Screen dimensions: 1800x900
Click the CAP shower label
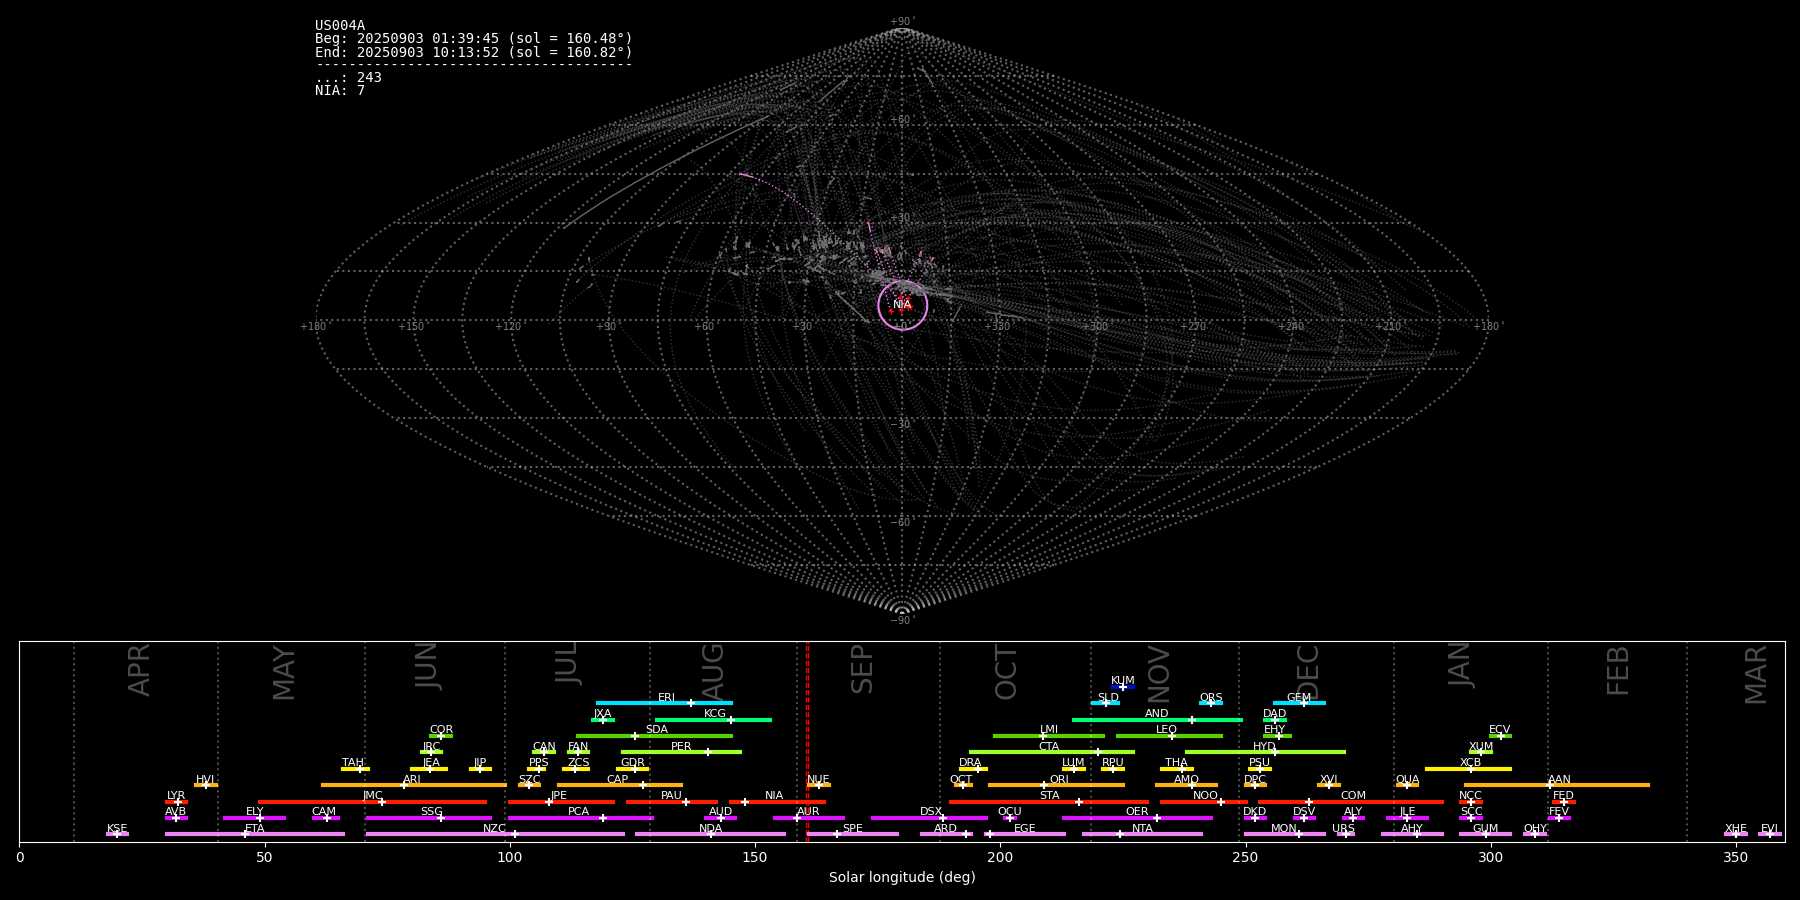pyautogui.click(x=618, y=780)
